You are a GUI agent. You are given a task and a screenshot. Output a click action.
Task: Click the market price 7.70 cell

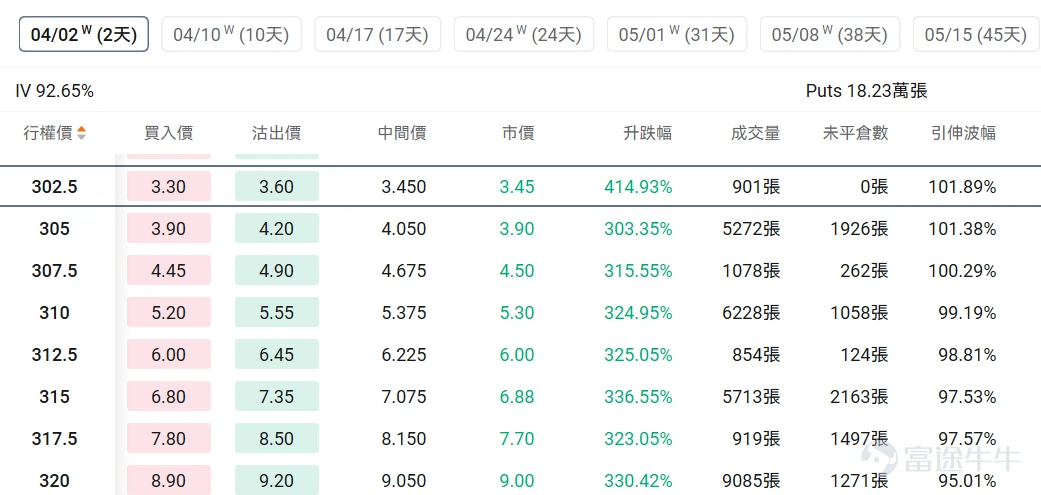(517, 439)
